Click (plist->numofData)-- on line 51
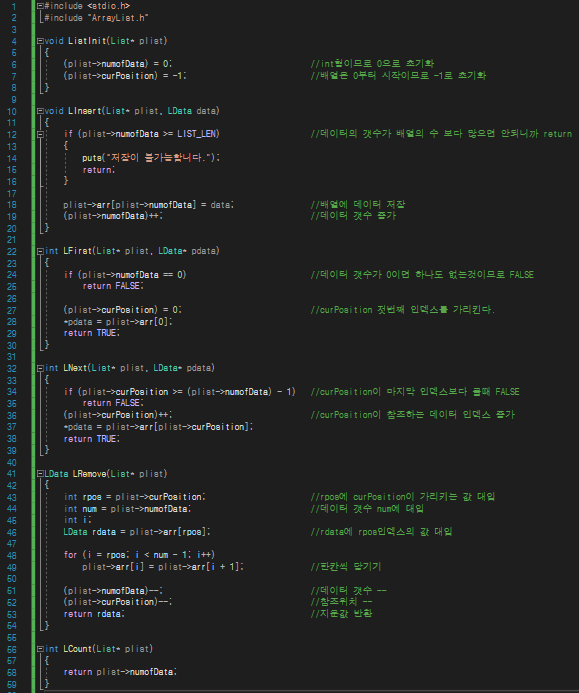The height and width of the screenshot is (693, 579). tap(113, 591)
